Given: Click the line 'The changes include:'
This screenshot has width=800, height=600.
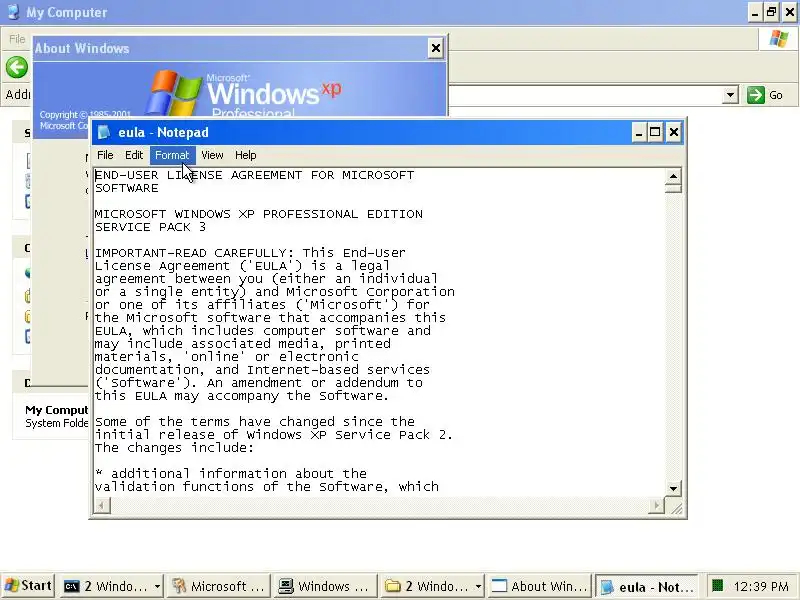Looking at the screenshot, I should tap(174, 448).
